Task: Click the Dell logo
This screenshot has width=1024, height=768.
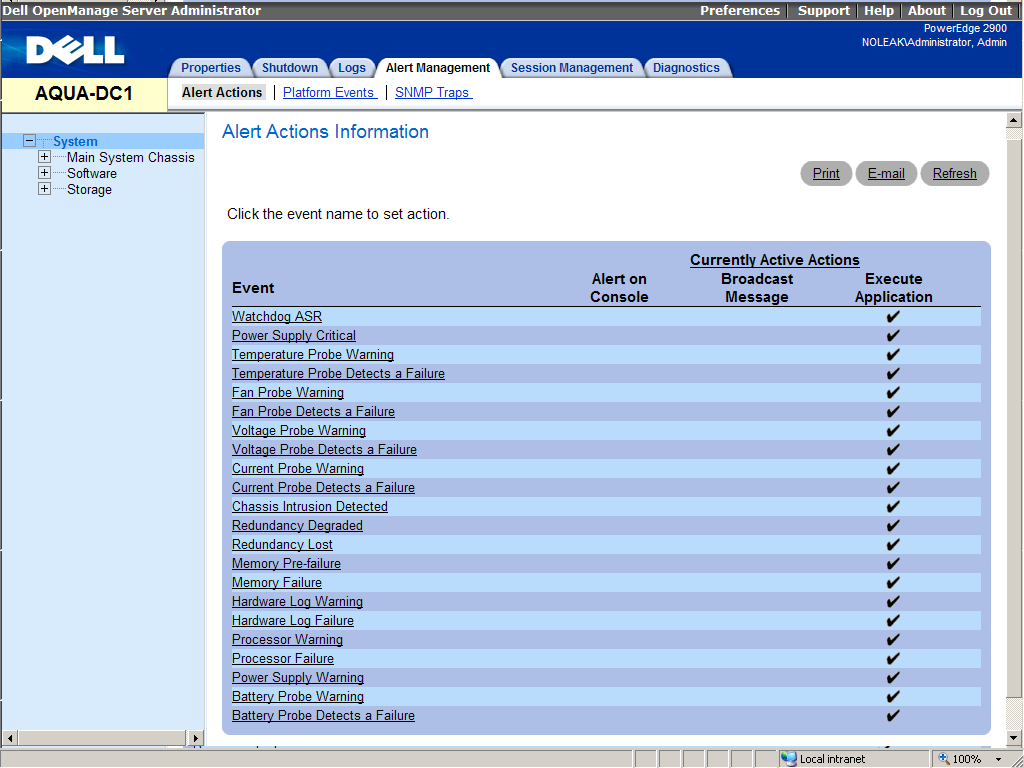Action: (75, 49)
